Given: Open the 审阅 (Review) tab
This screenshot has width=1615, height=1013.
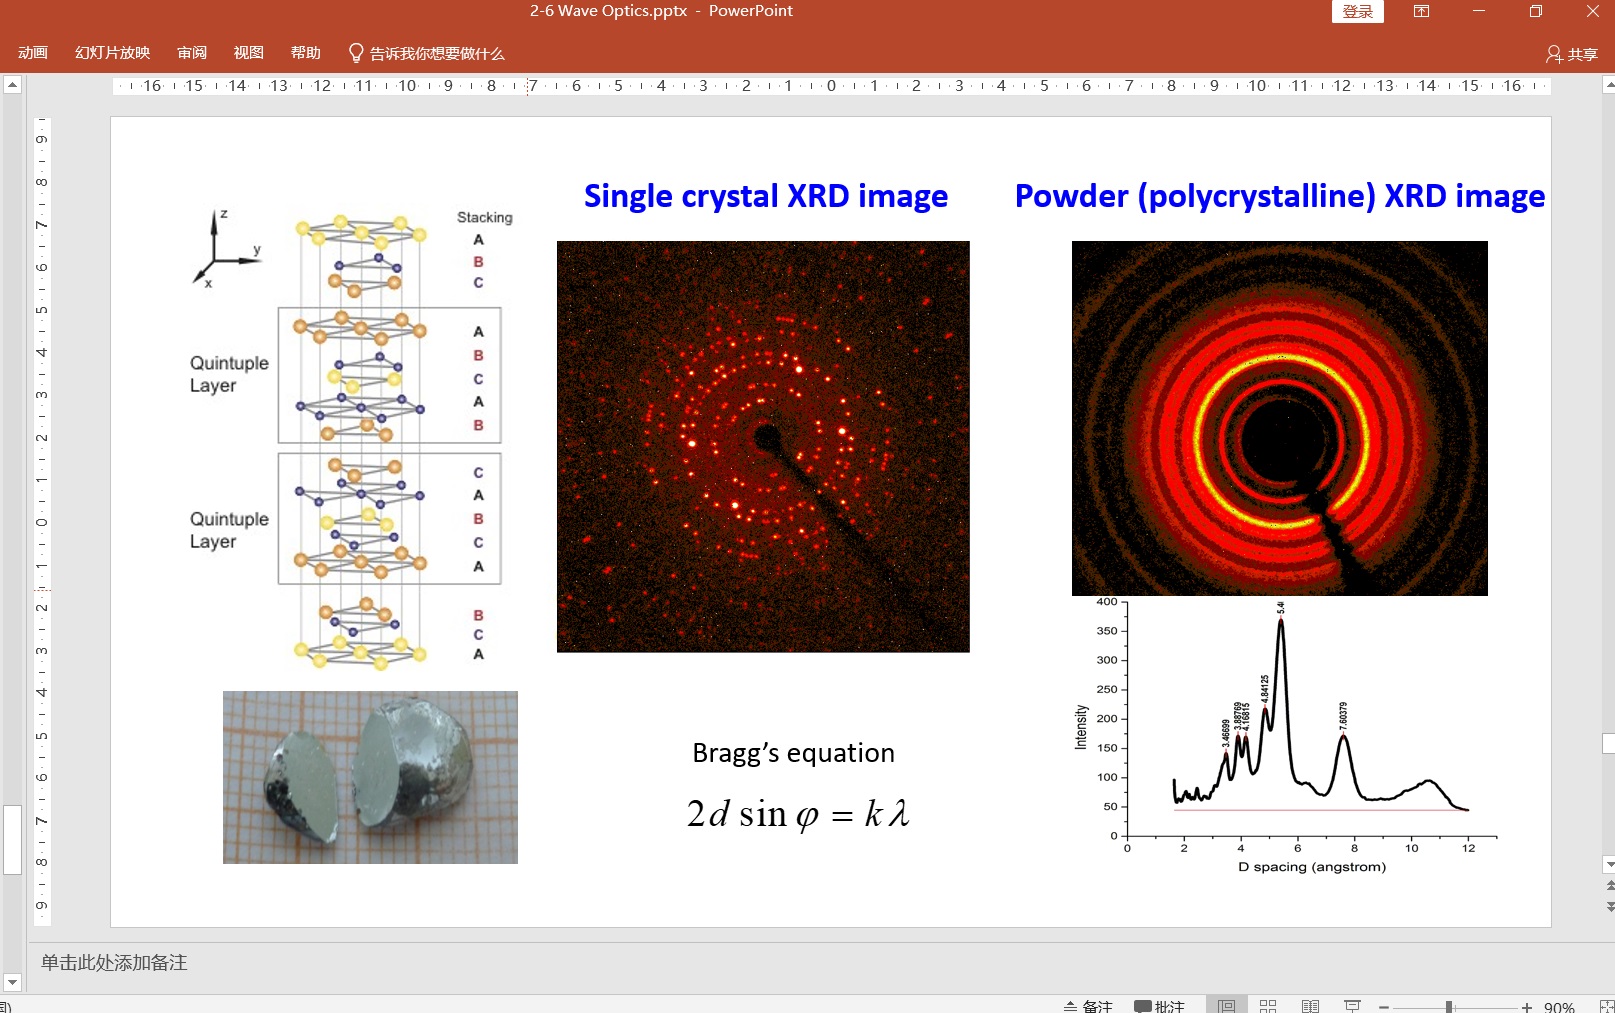Looking at the screenshot, I should [x=192, y=53].
